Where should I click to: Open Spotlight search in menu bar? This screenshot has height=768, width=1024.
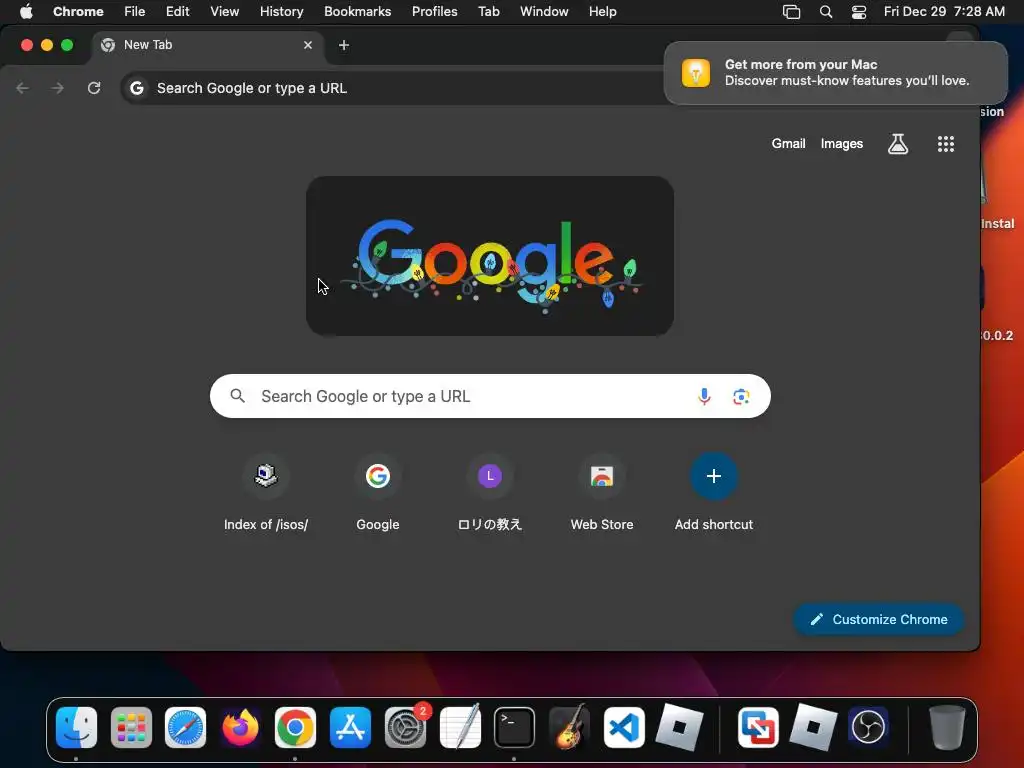(x=825, y=11)
